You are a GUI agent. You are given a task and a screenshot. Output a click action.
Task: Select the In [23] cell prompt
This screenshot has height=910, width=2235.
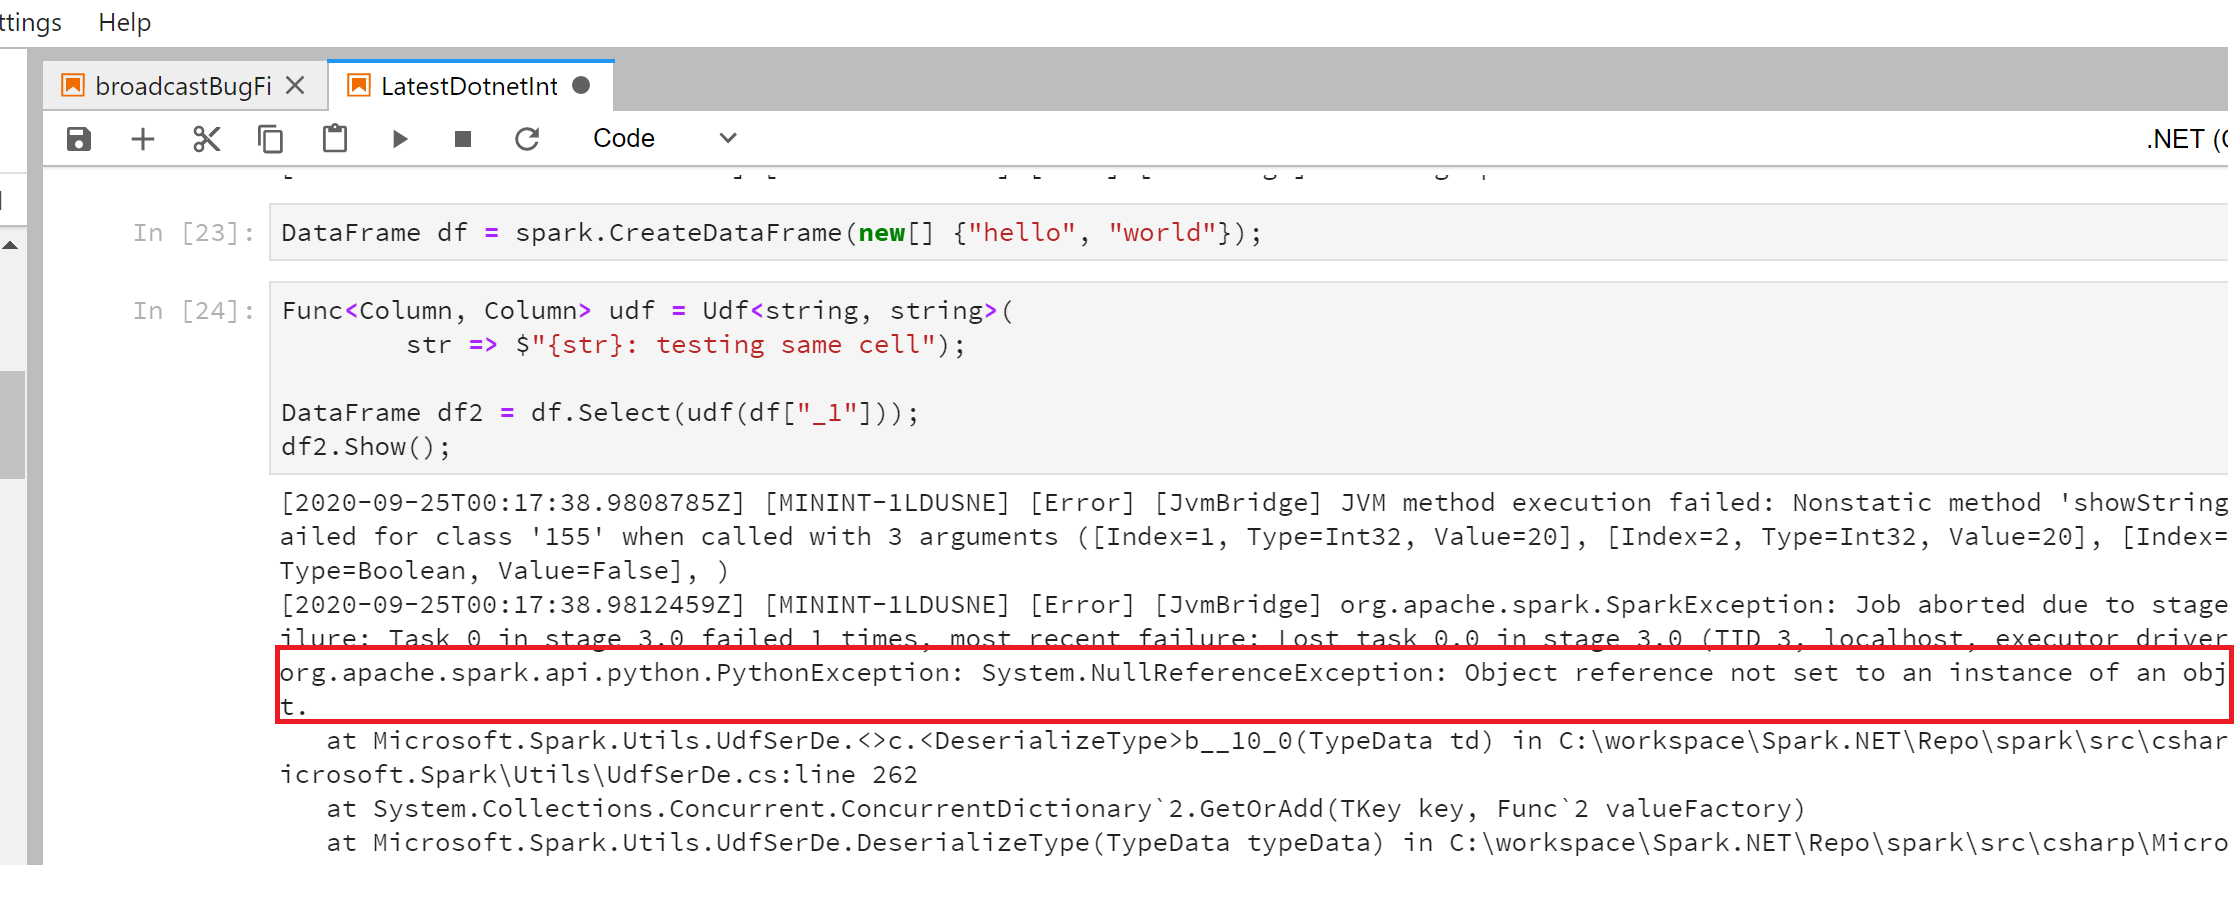(x=193, y=232)
